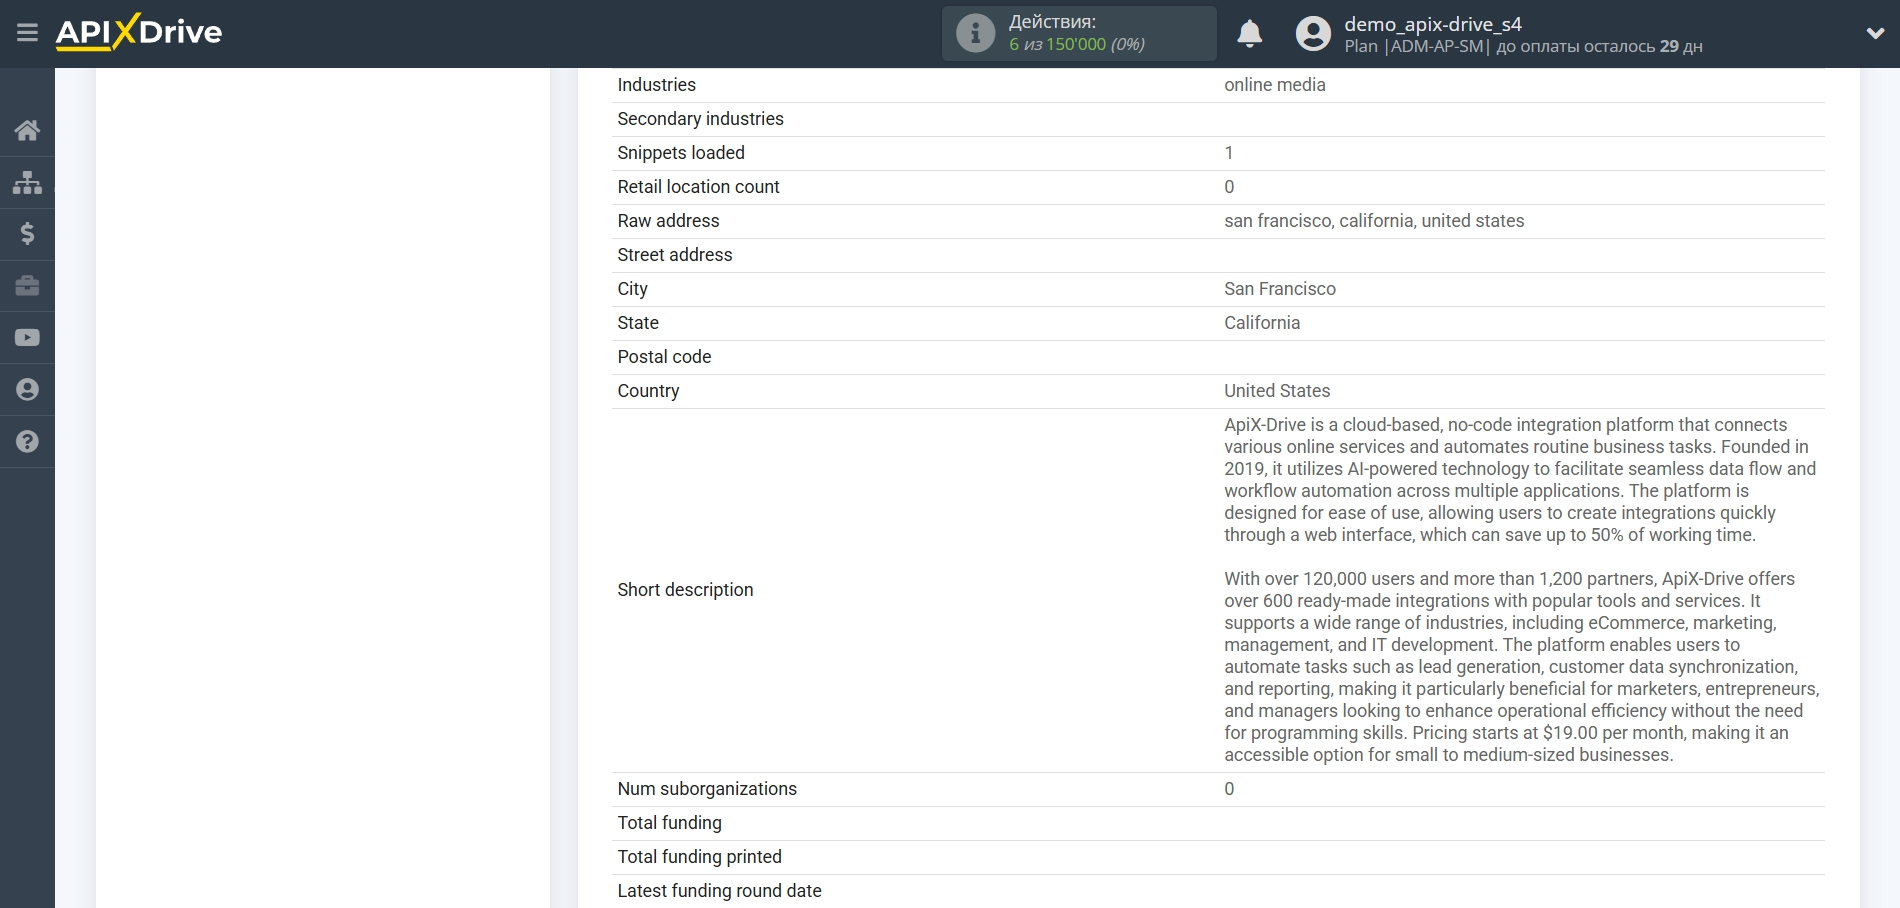Click the demo_apix-drive_s4 account name
Viewport: 1900px width, 908px height.
point(1432,24)
